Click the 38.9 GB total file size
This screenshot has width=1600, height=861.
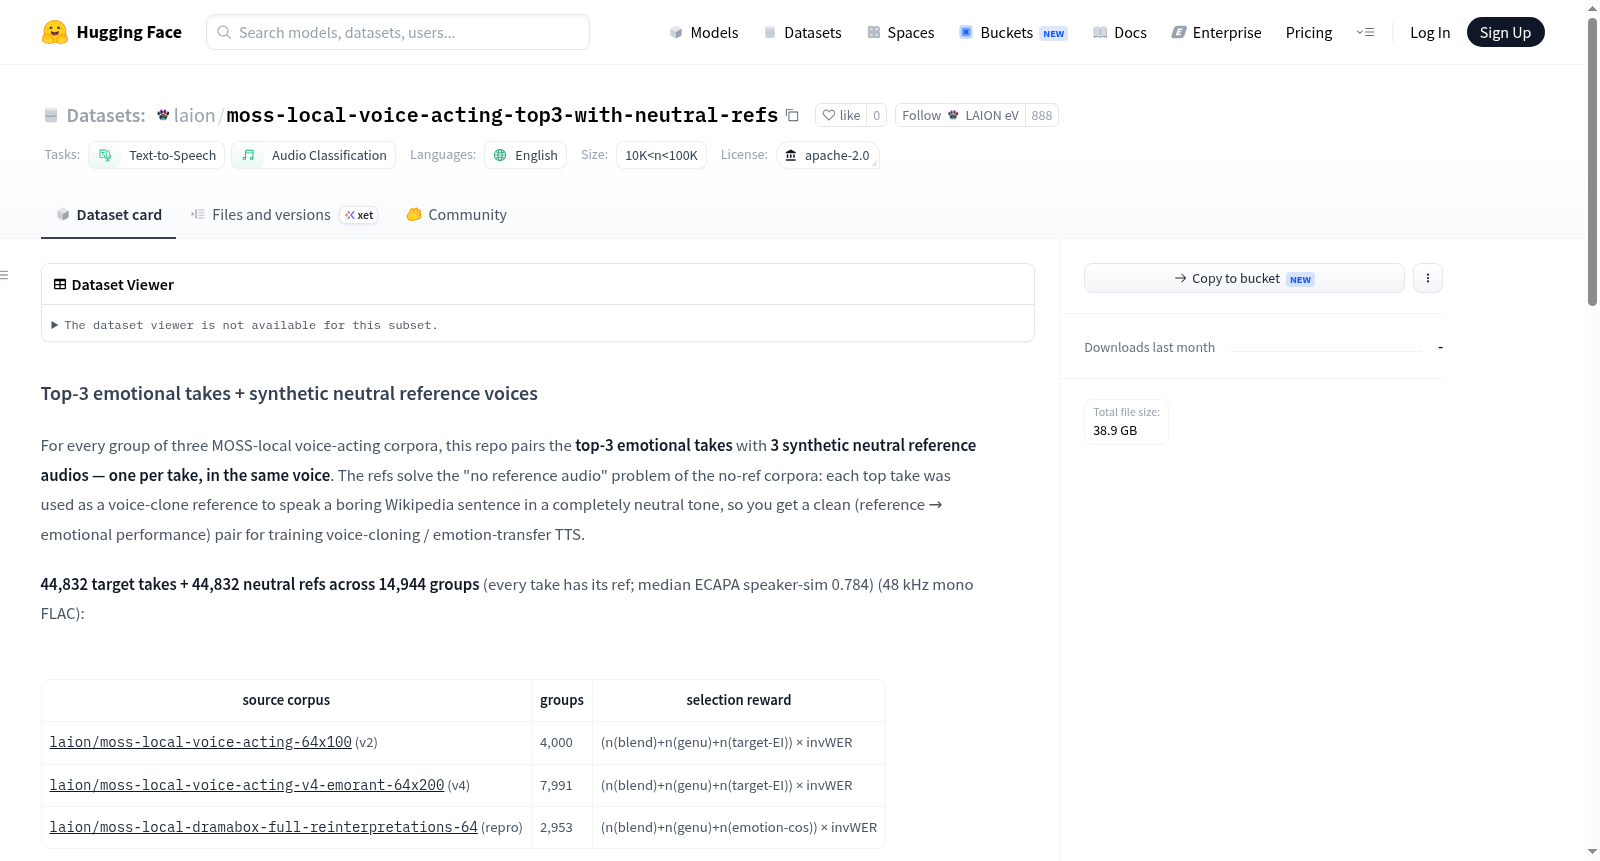1115,431
